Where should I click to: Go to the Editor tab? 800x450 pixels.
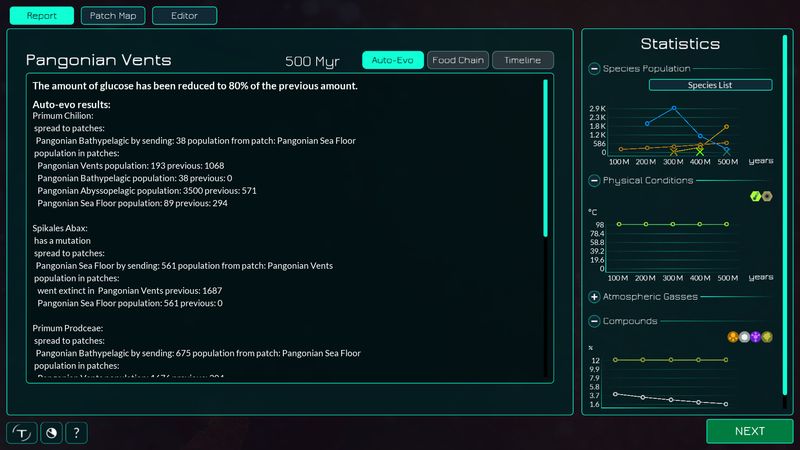[184, 16]
